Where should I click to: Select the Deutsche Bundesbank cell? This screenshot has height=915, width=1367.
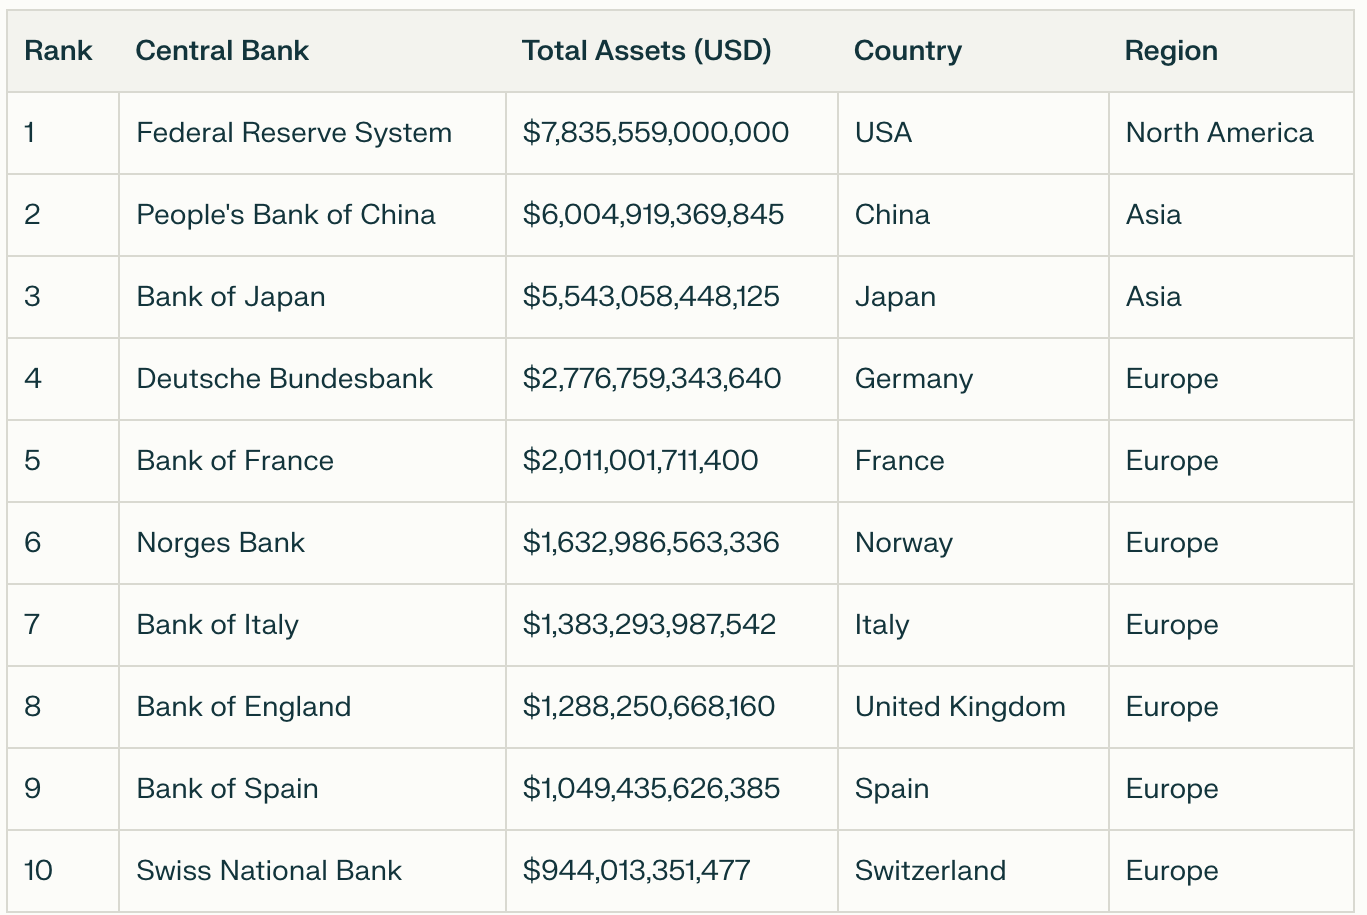click(285, 379)
